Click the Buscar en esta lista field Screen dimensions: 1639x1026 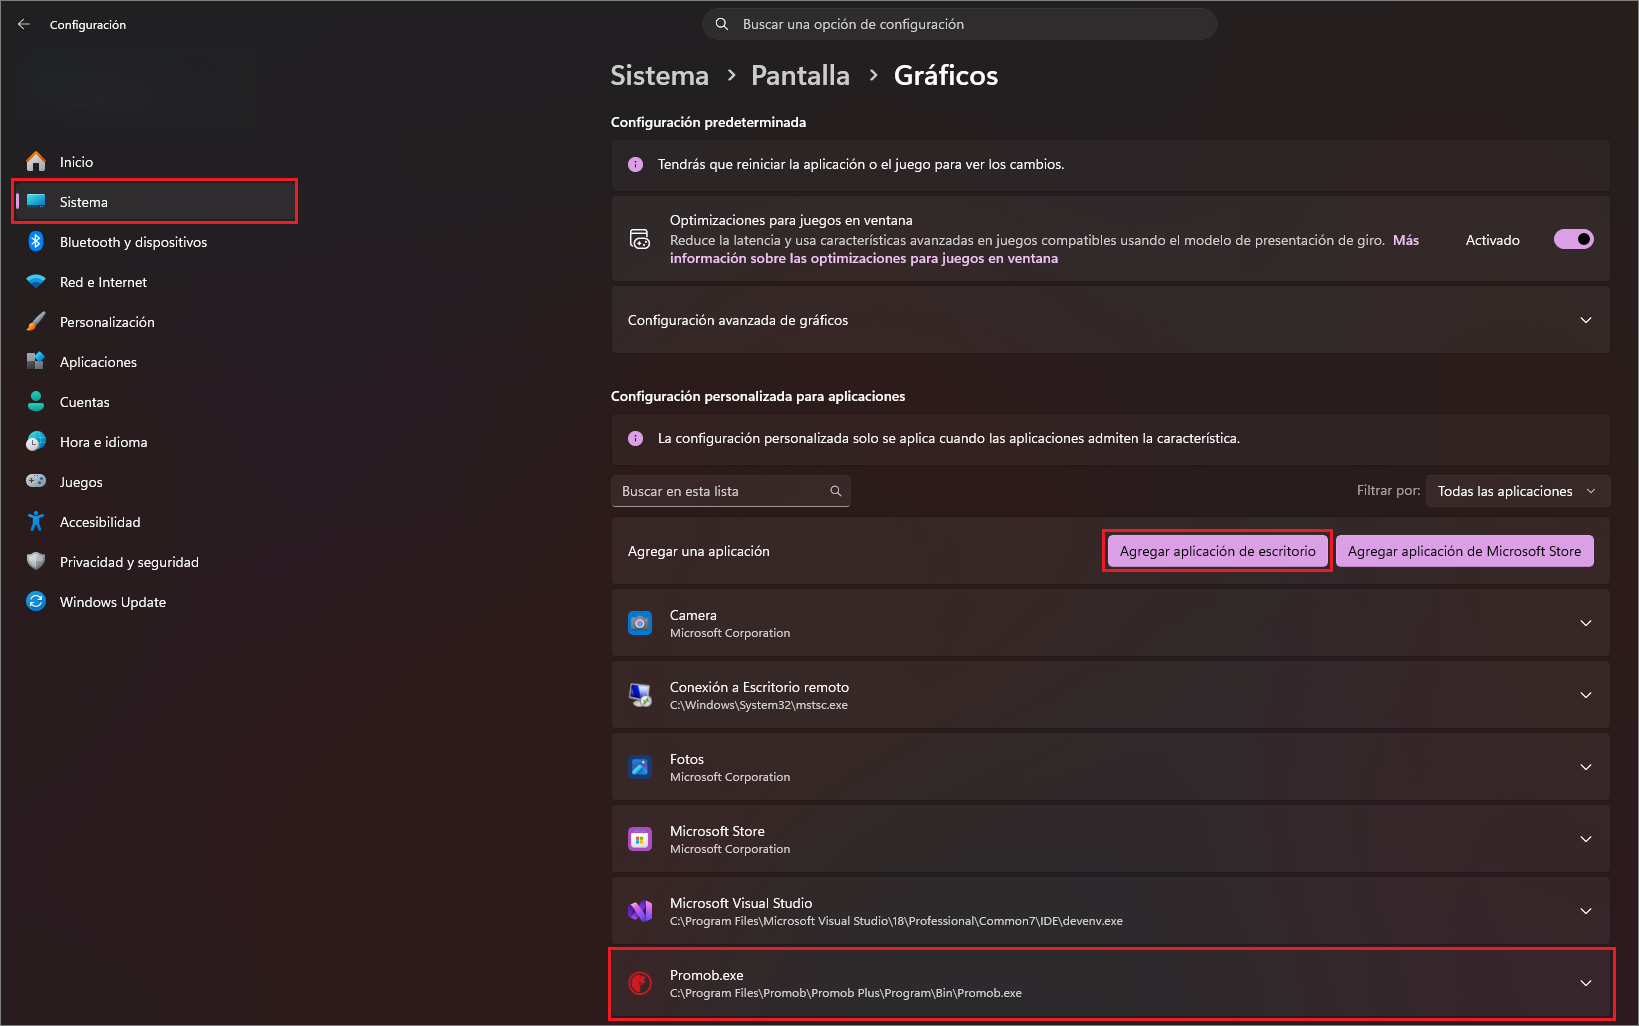[730, 491]
